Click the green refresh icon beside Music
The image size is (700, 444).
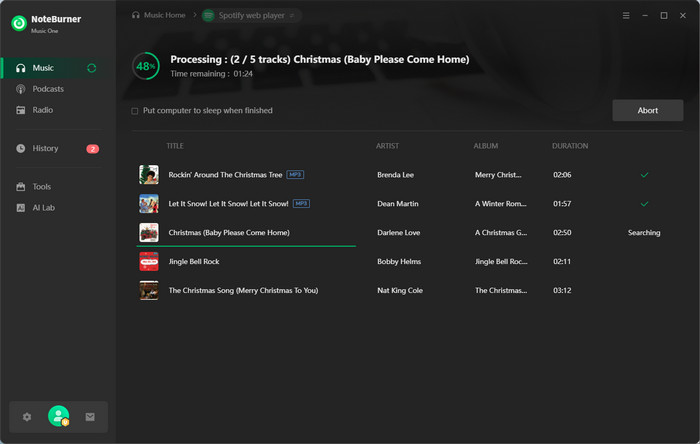point(92,68)
